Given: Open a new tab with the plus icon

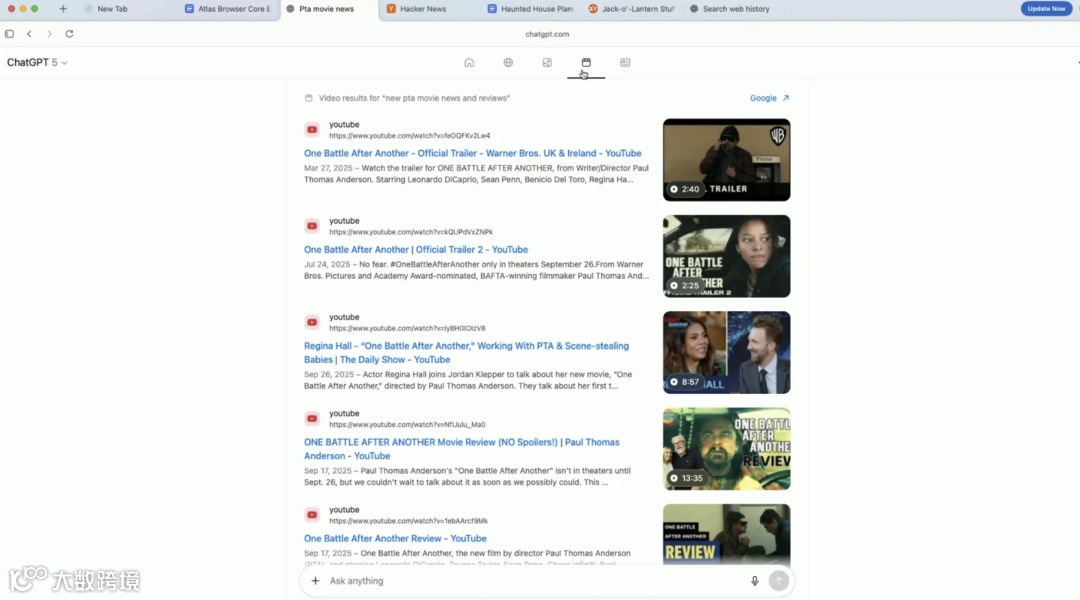Looking at the screenshot, I should click(x=63, y=9).
